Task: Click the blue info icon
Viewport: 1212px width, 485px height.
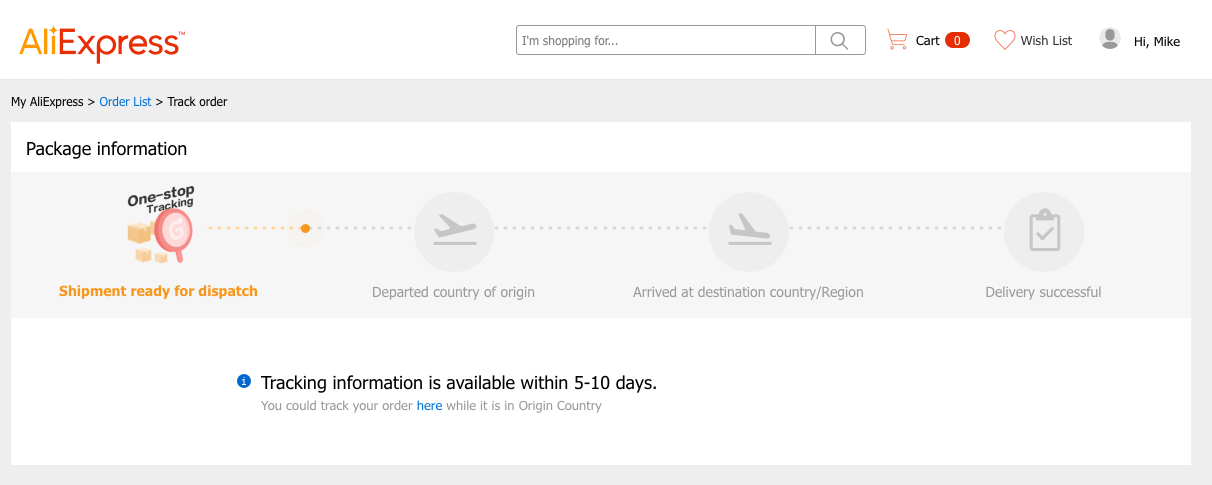Action: pos(243,381)
